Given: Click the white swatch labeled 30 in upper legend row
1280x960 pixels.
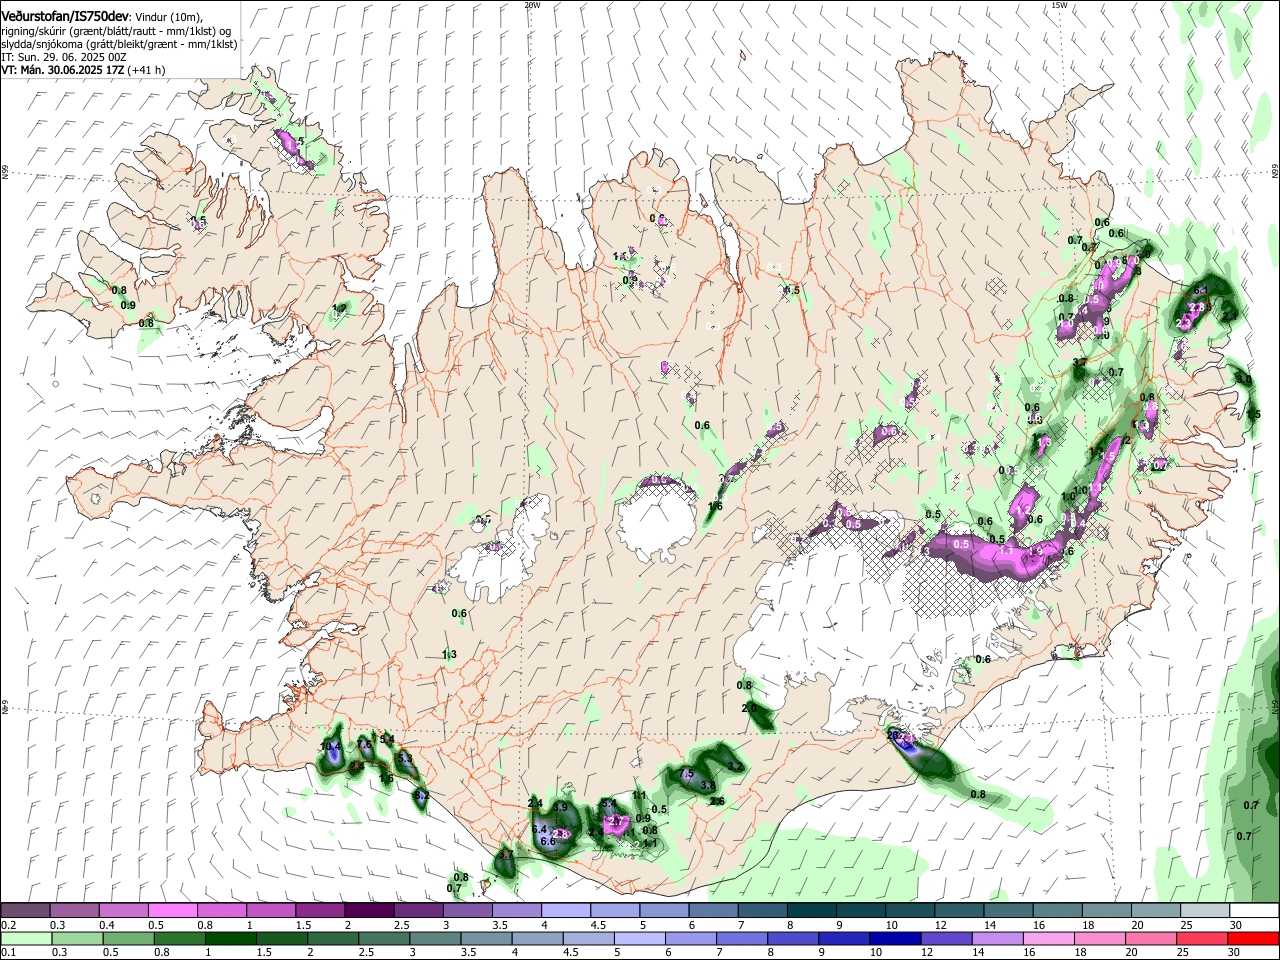Looking at the screenshot, I should tap(1253, 911).
